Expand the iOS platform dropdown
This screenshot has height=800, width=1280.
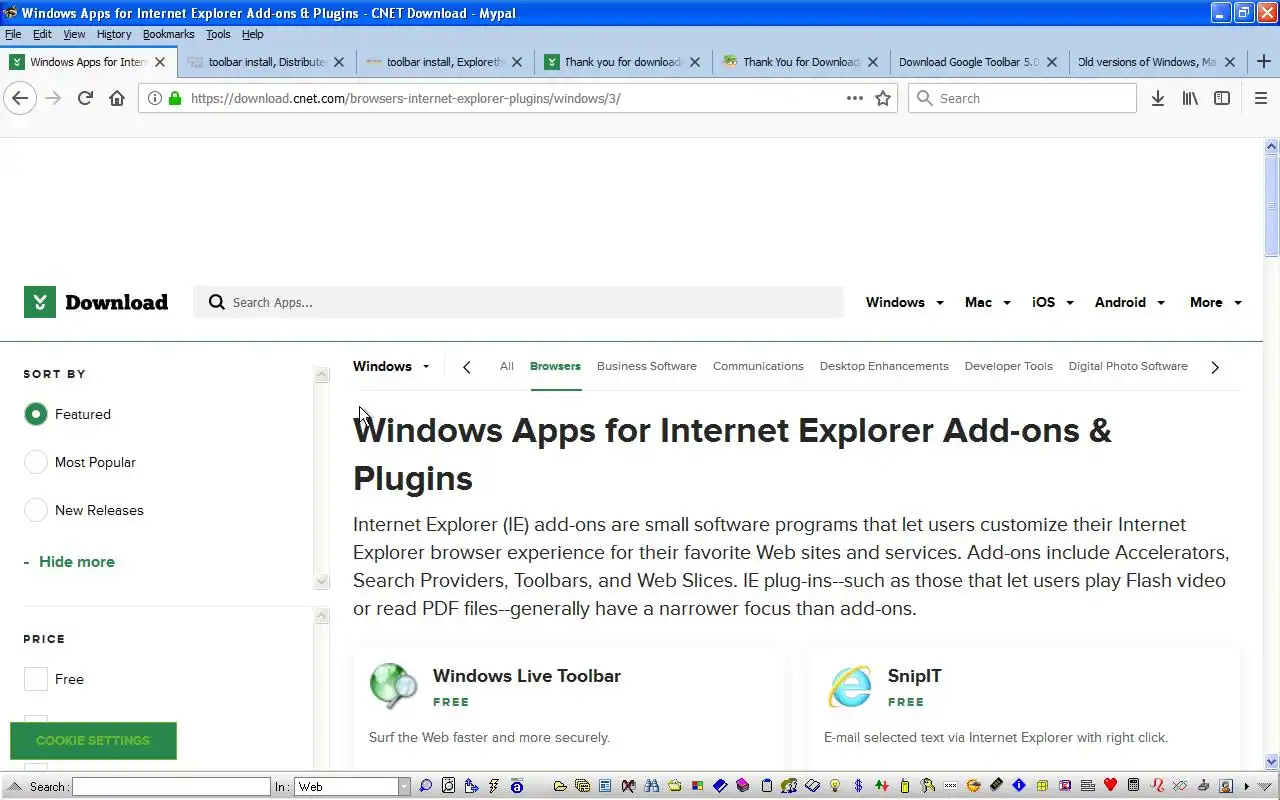point(1053,302)
